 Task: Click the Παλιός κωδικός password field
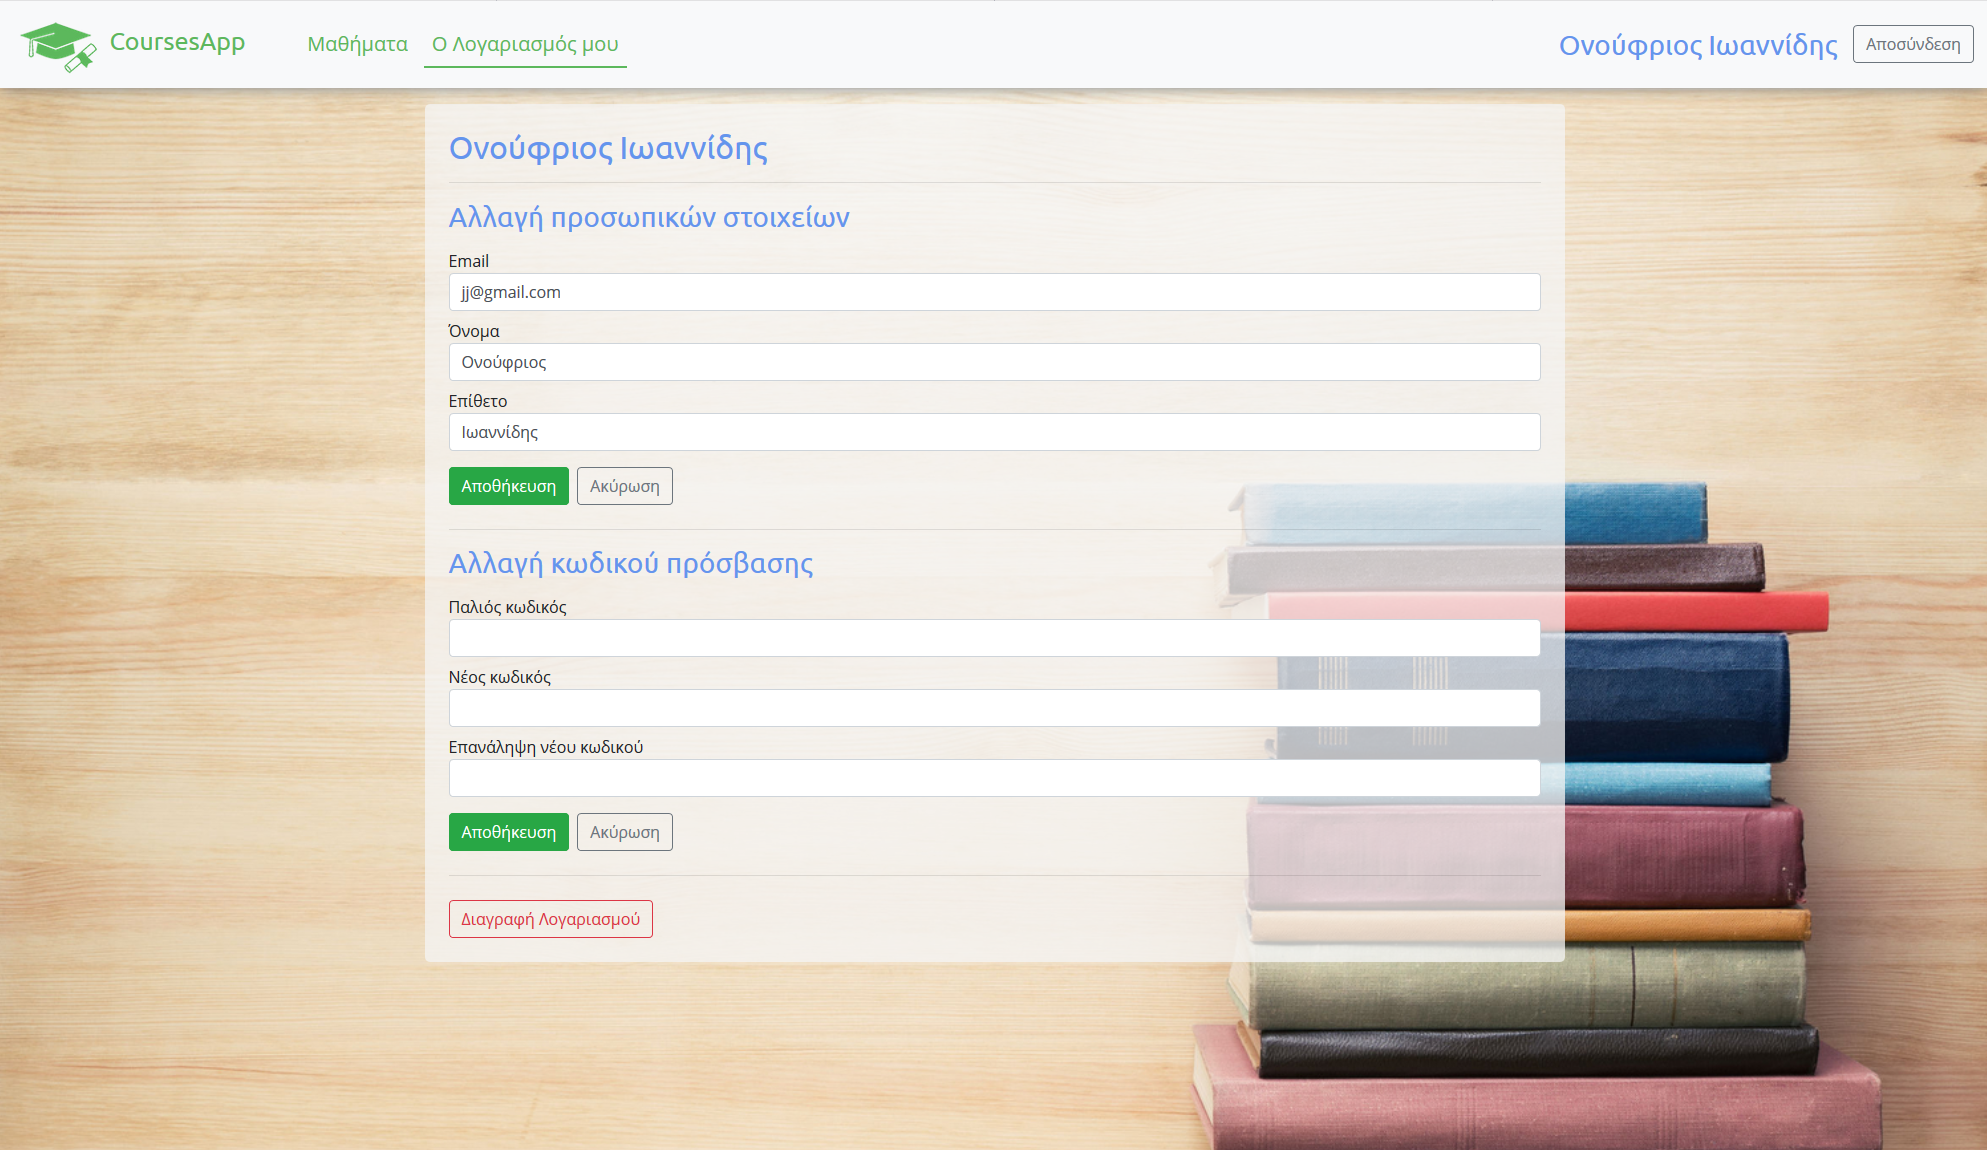[994, 638]
